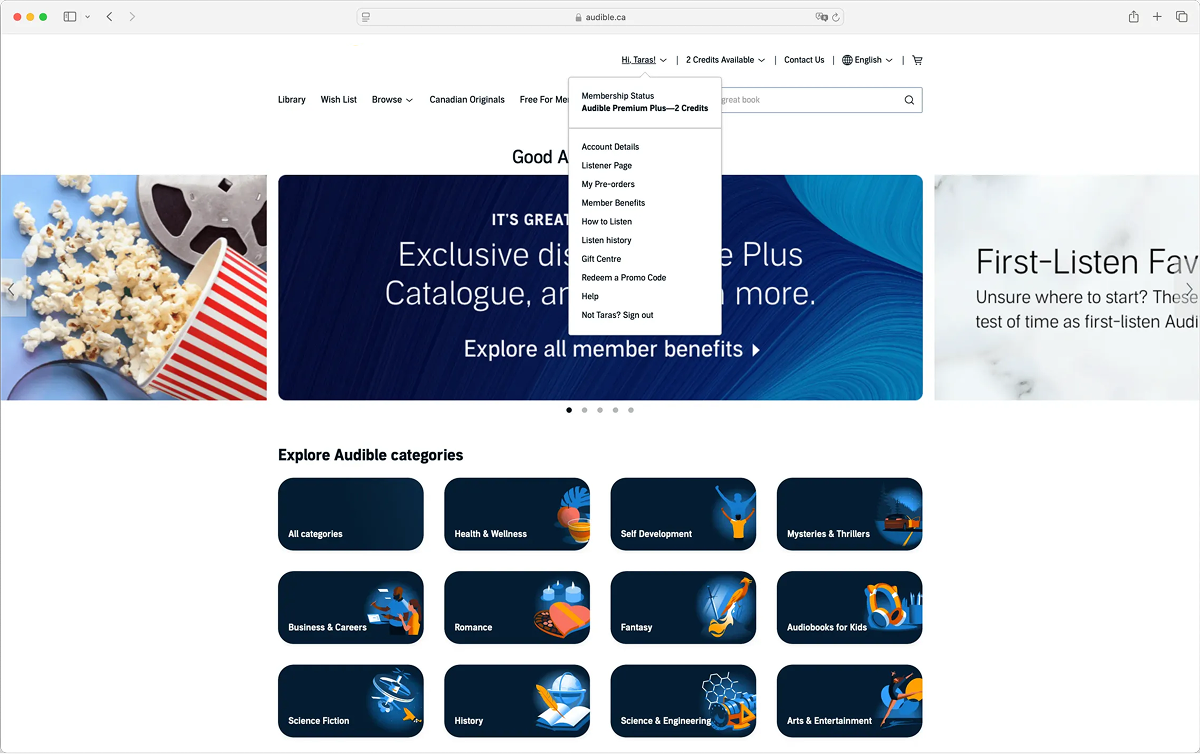Choose Redeem a Promo Code

[x=624, y=278]
